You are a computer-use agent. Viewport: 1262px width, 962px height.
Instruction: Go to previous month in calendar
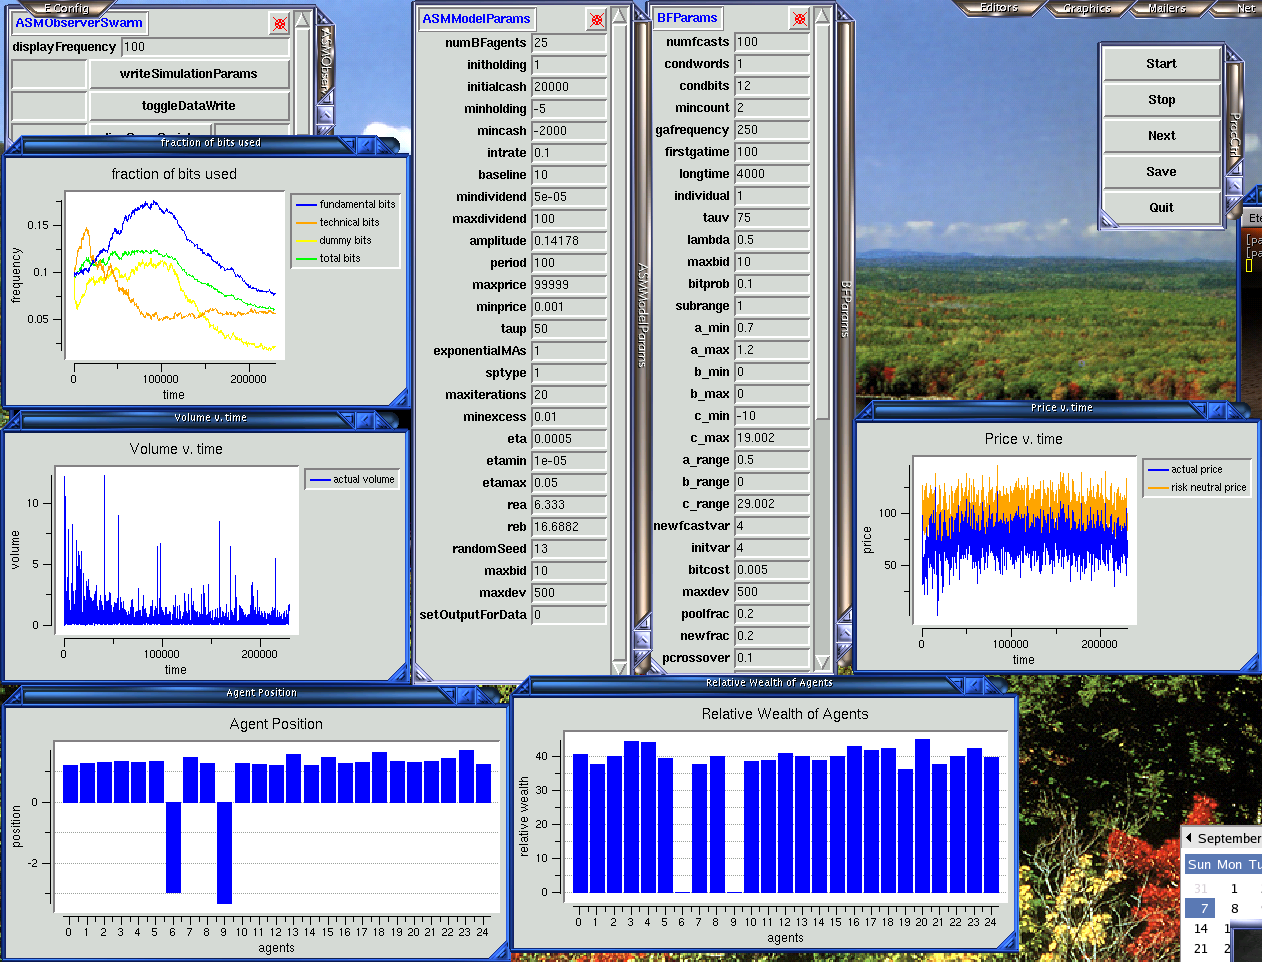click(1189, 838)
